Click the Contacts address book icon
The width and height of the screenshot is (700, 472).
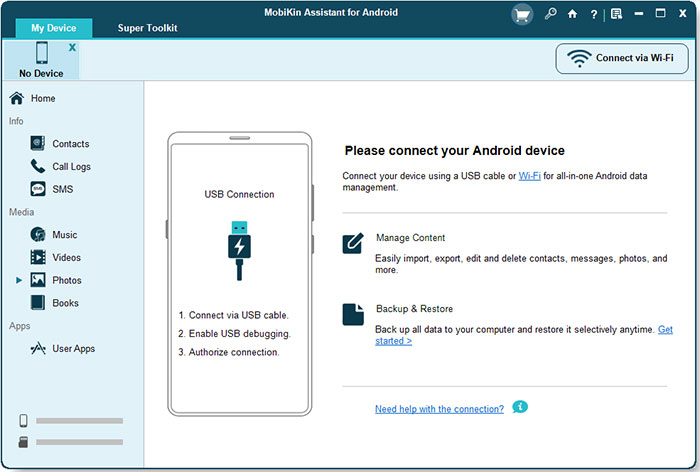(x=38, y=143)
